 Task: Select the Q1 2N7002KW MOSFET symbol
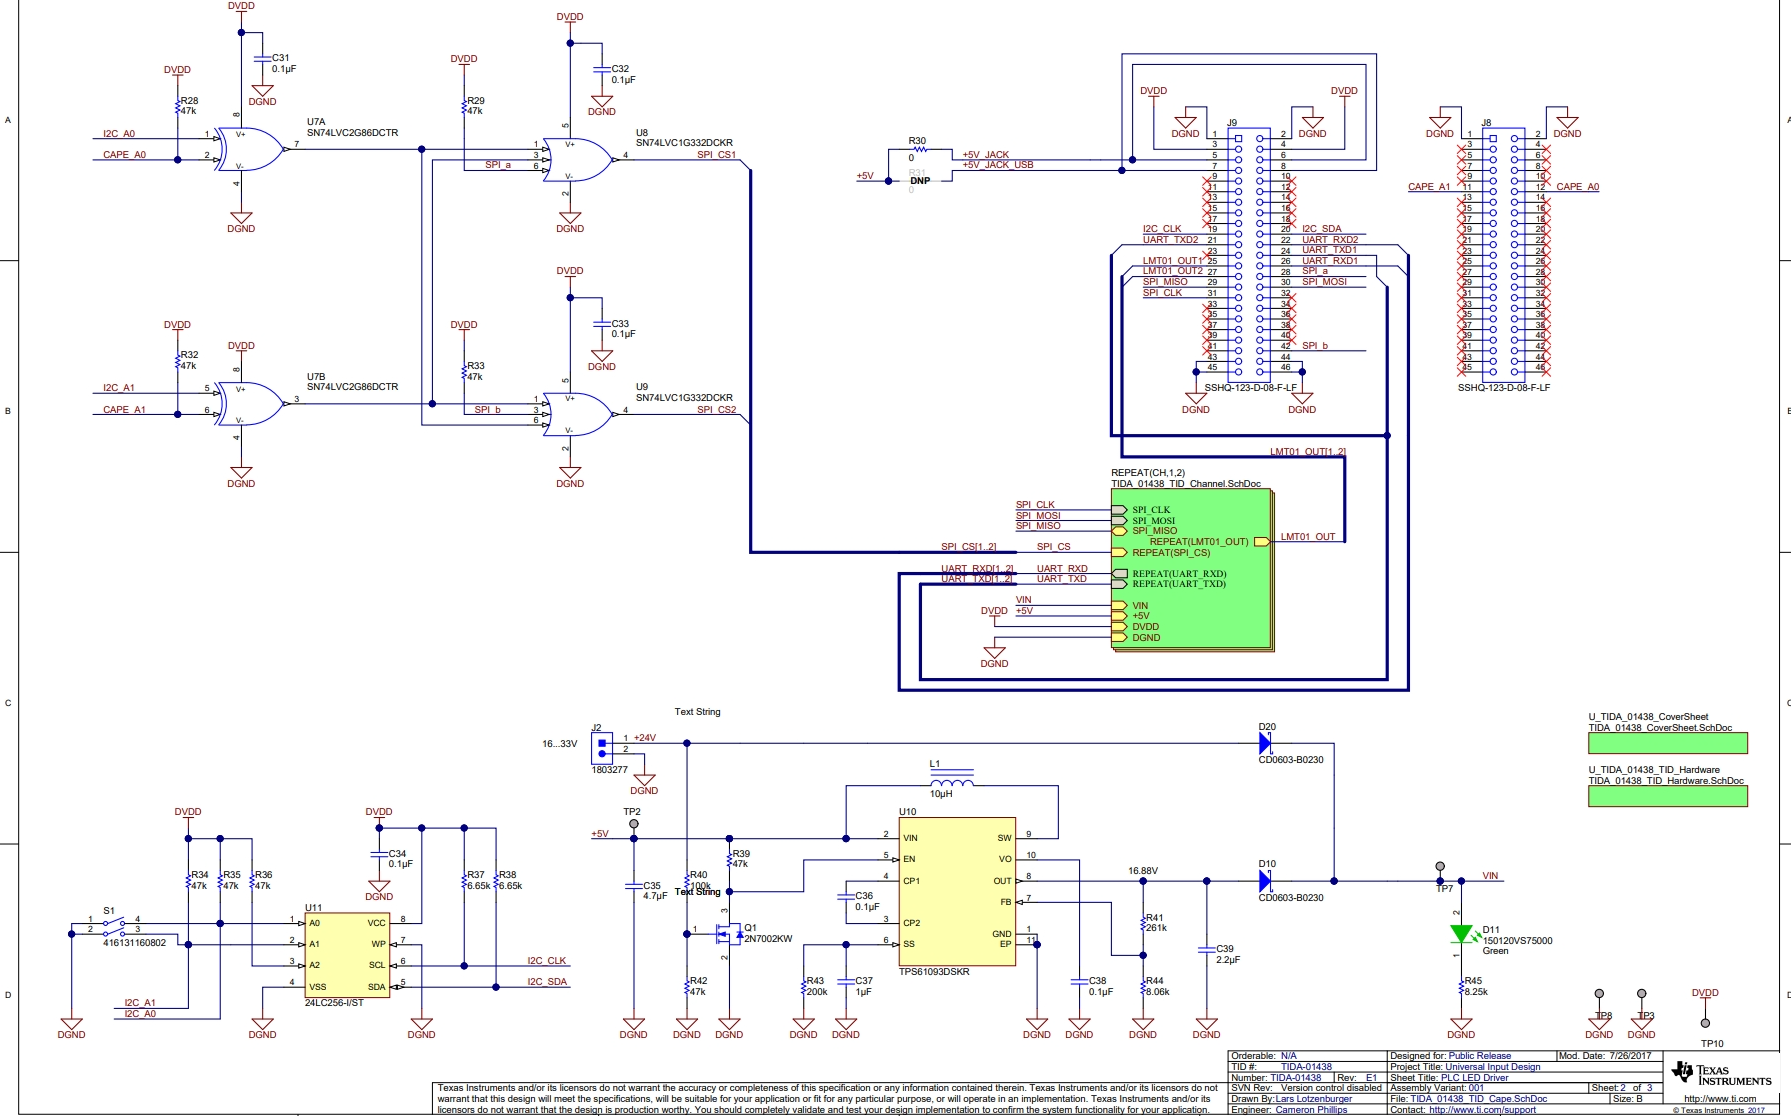728,935
